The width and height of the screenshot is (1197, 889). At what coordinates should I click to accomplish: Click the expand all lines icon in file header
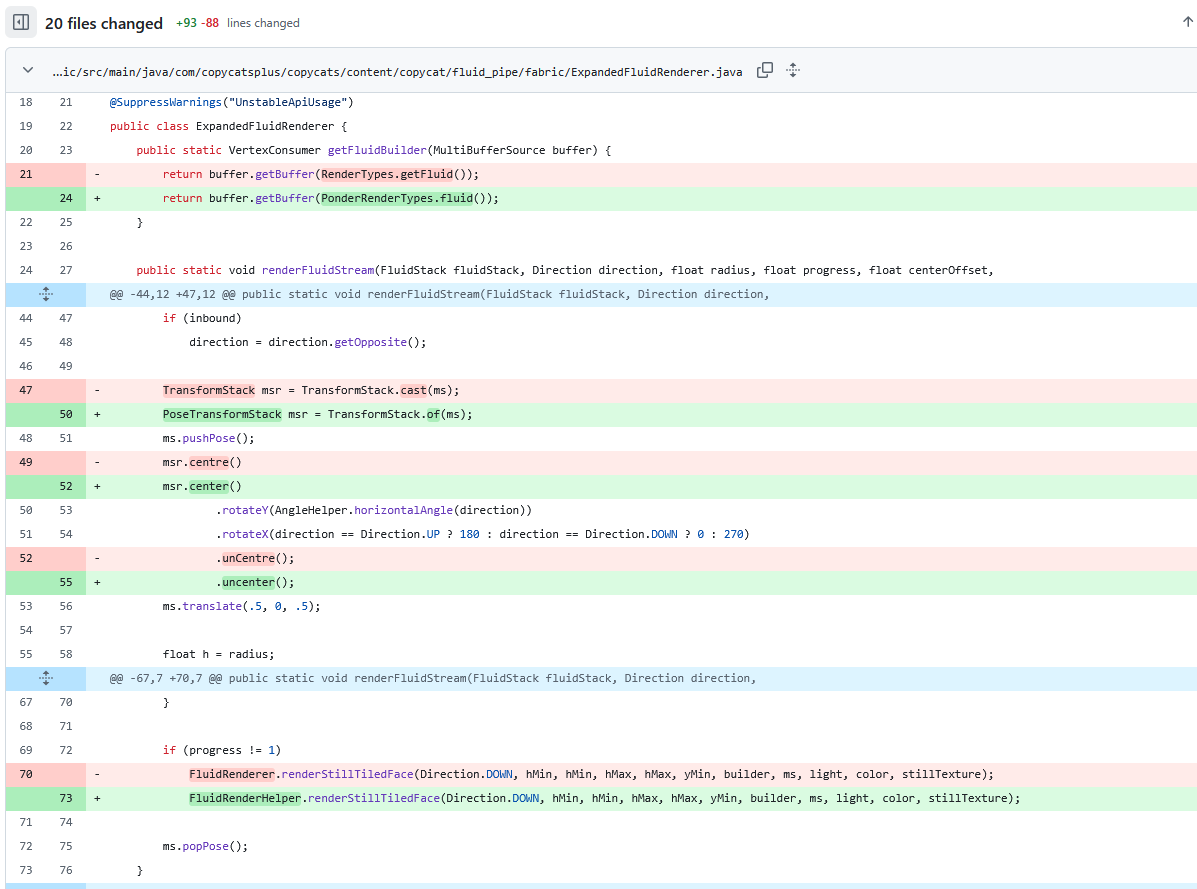[x=793, y=71]
